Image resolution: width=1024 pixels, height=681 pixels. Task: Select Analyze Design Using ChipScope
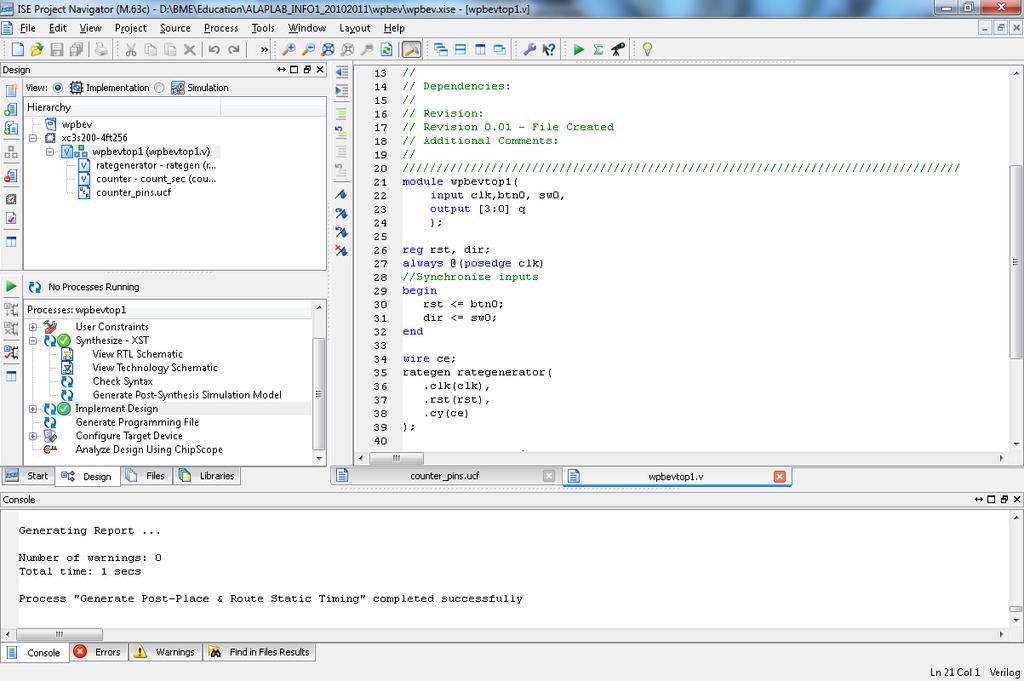coord(149,450)
